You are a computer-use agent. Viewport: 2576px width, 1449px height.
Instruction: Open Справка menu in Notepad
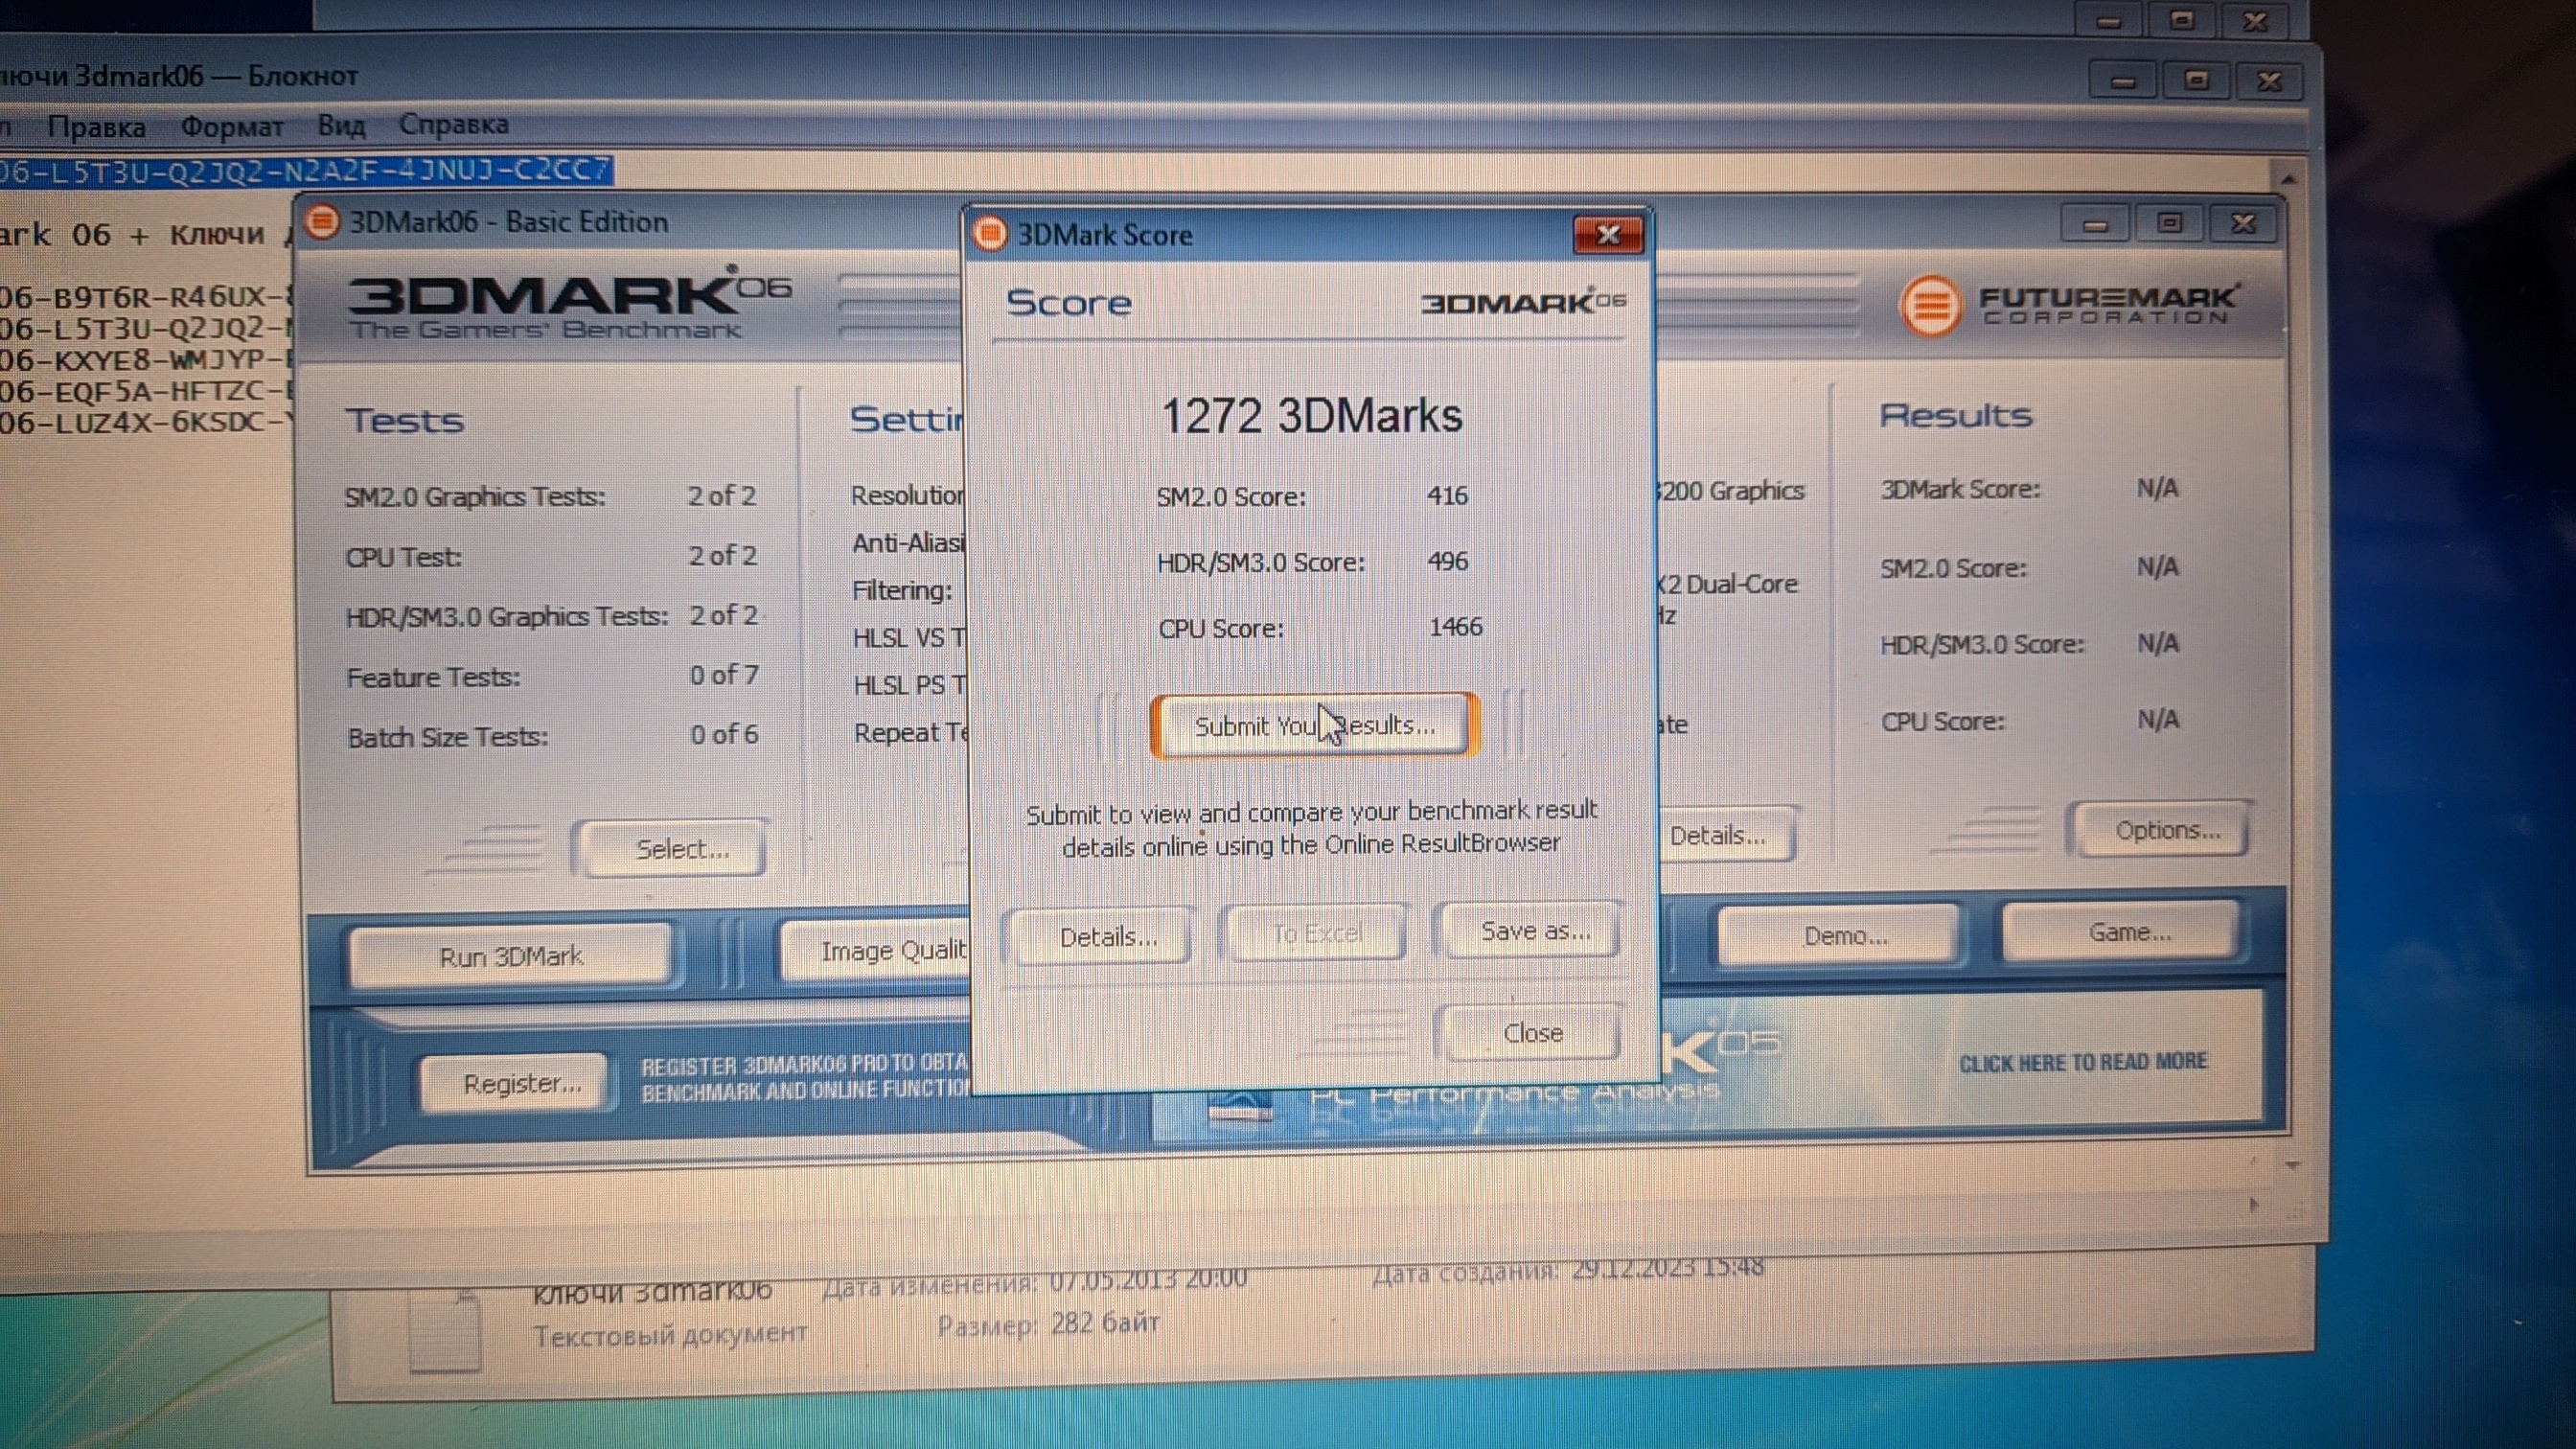click(453, 124)
